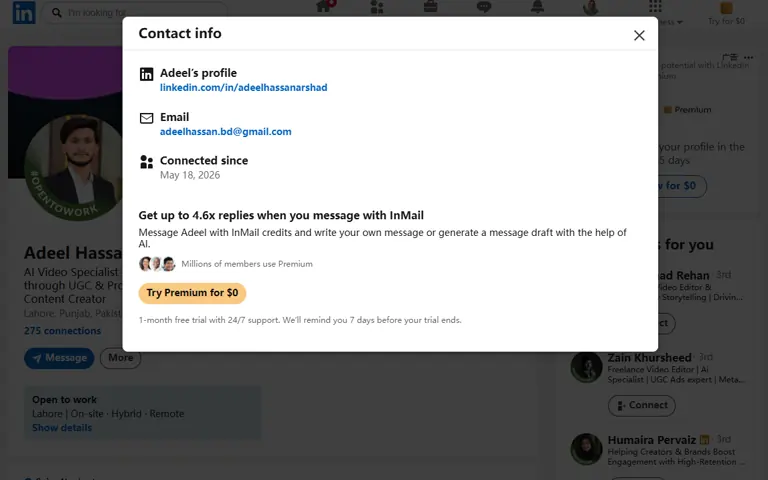Open Adeel's LinkedIn profile URL link

(x=243, y=88)
